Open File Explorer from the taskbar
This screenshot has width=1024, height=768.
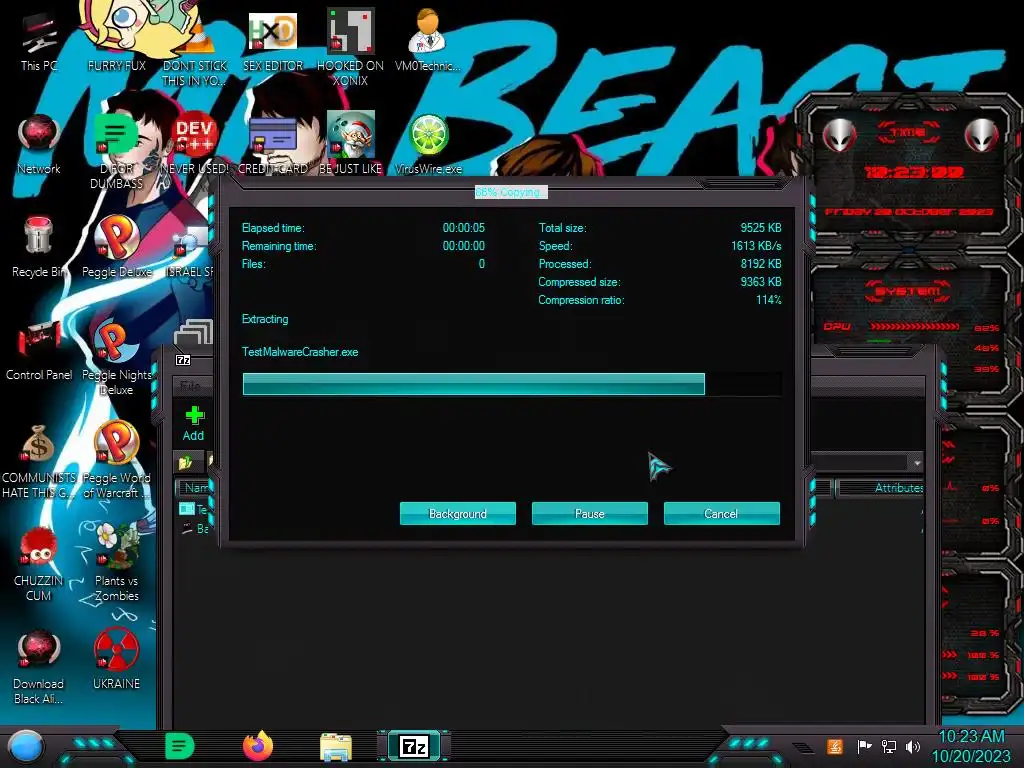click(336, 746)
